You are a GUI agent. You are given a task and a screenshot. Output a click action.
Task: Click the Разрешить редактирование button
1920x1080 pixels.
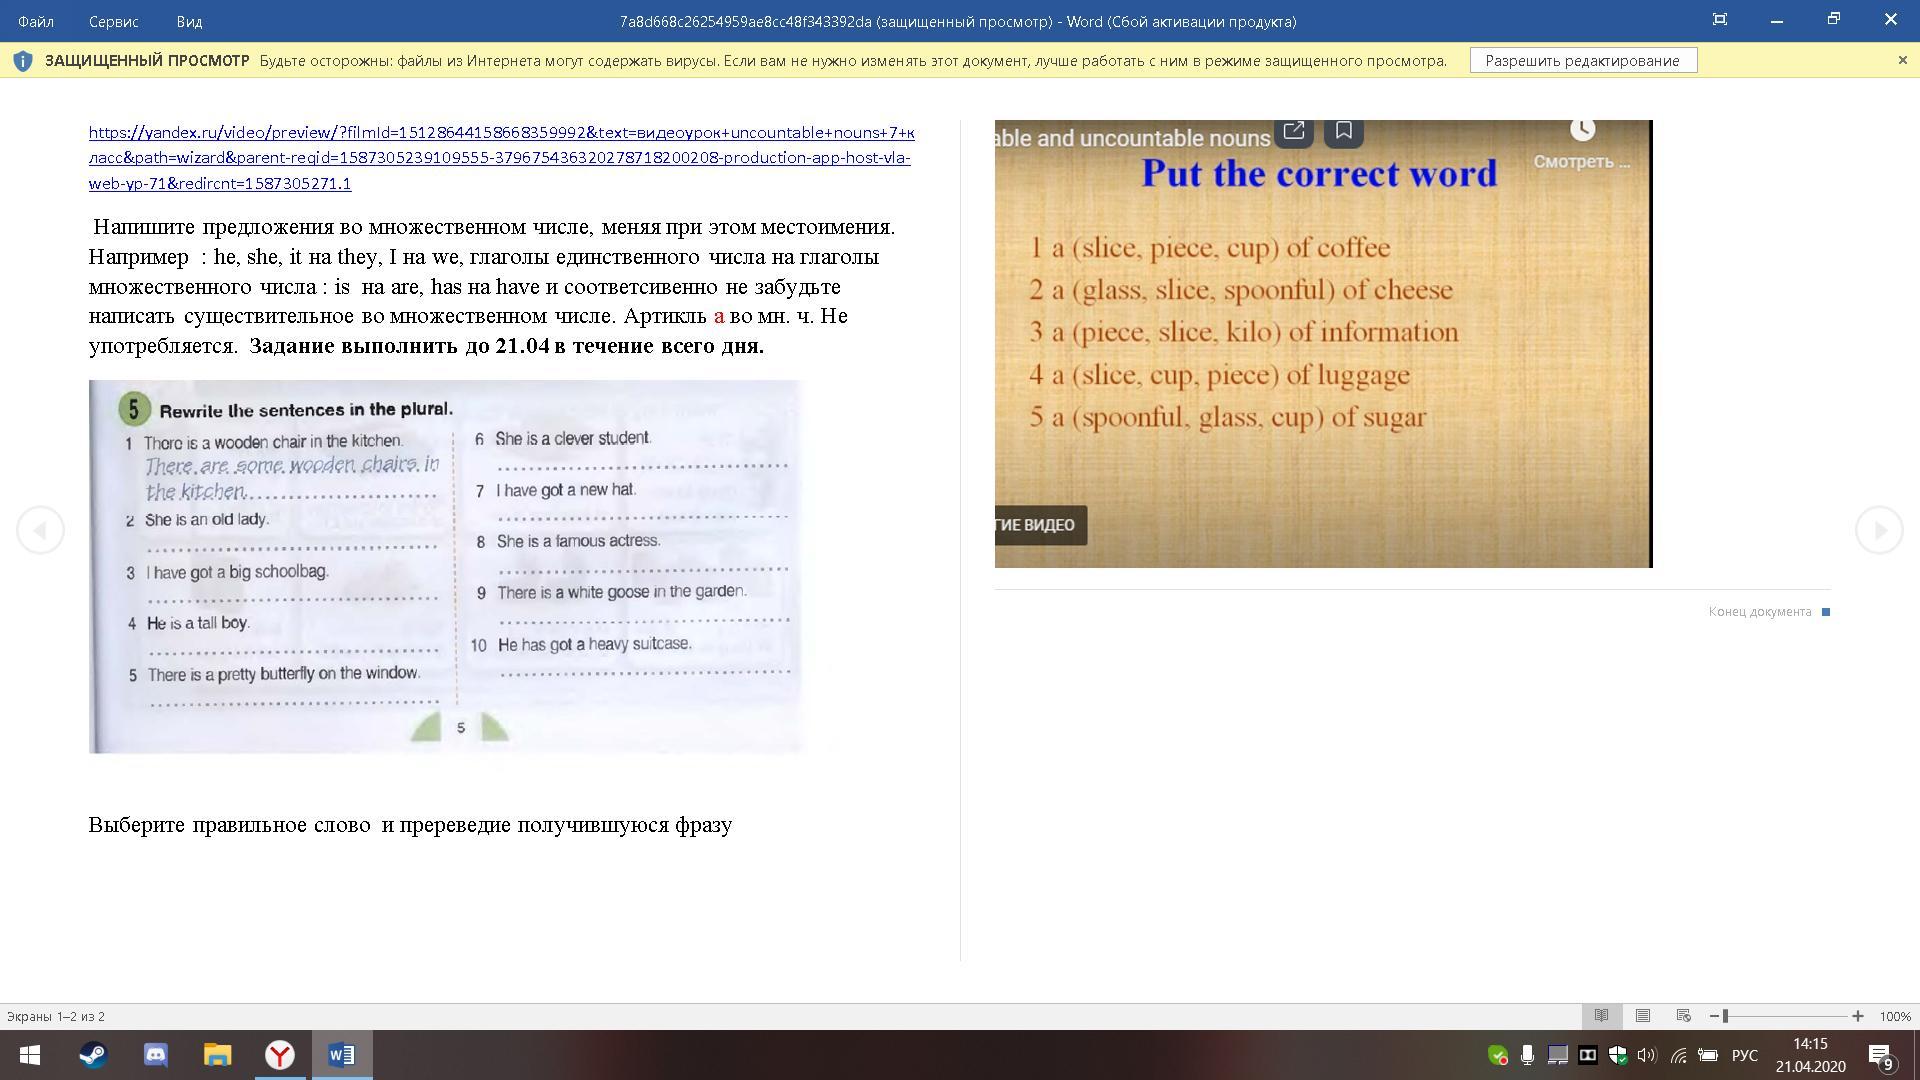pyautogui.click(x=1582, y=60)
